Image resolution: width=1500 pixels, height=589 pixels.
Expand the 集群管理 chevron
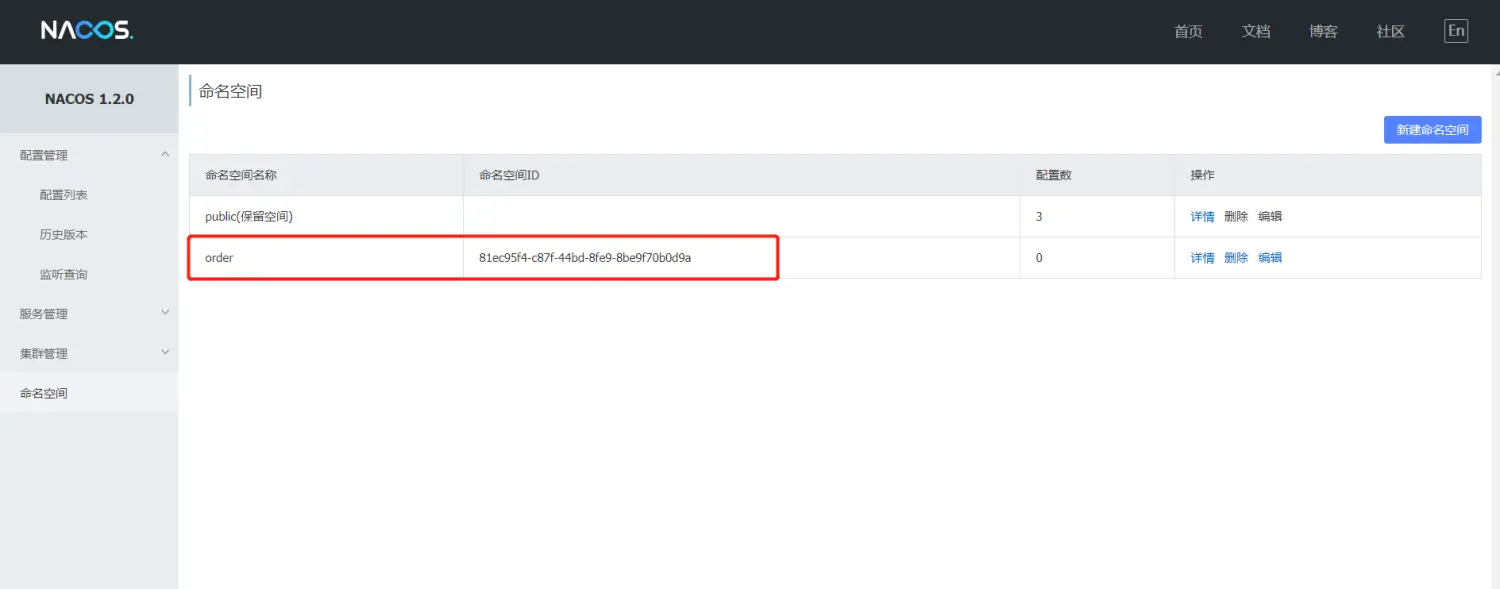[x=165, y=353]
